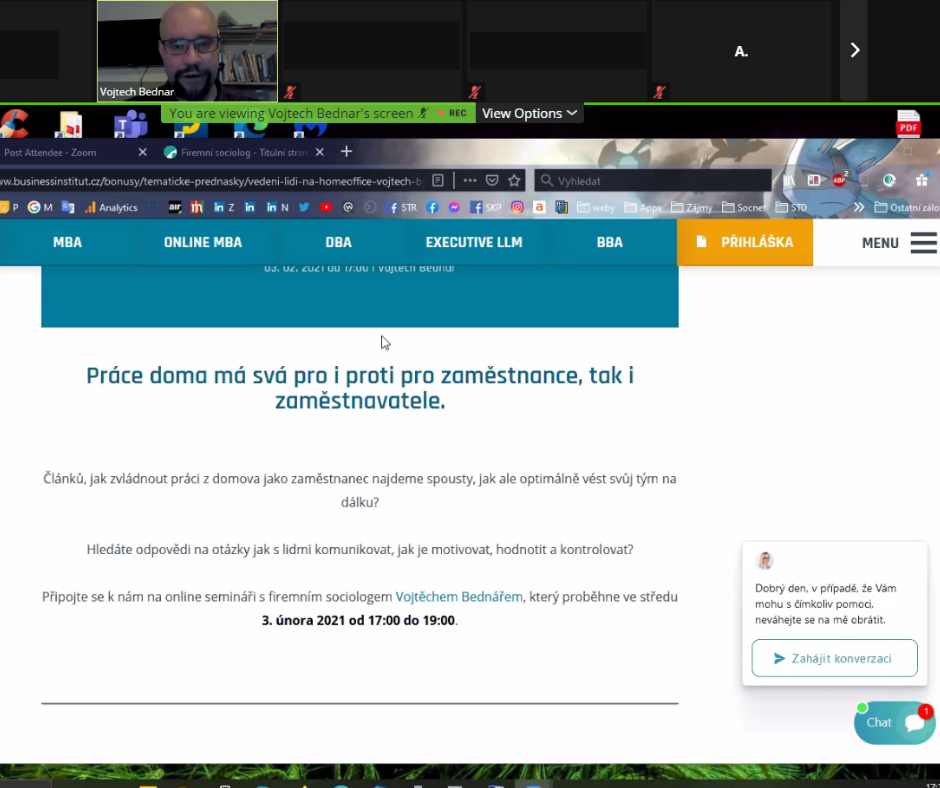Screen dimensions: 940x788
Task: Expand the View Options dropdown
Action: (x=529, y=113)
